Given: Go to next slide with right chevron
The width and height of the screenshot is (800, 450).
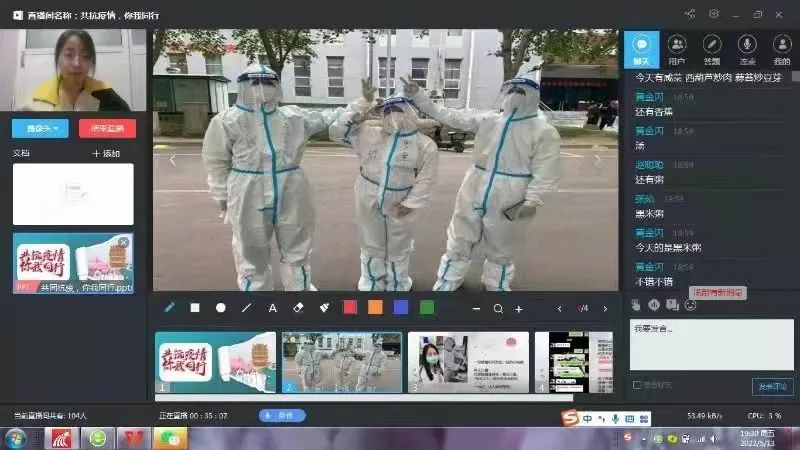Looking at the screenshot, I should (605, 309).
